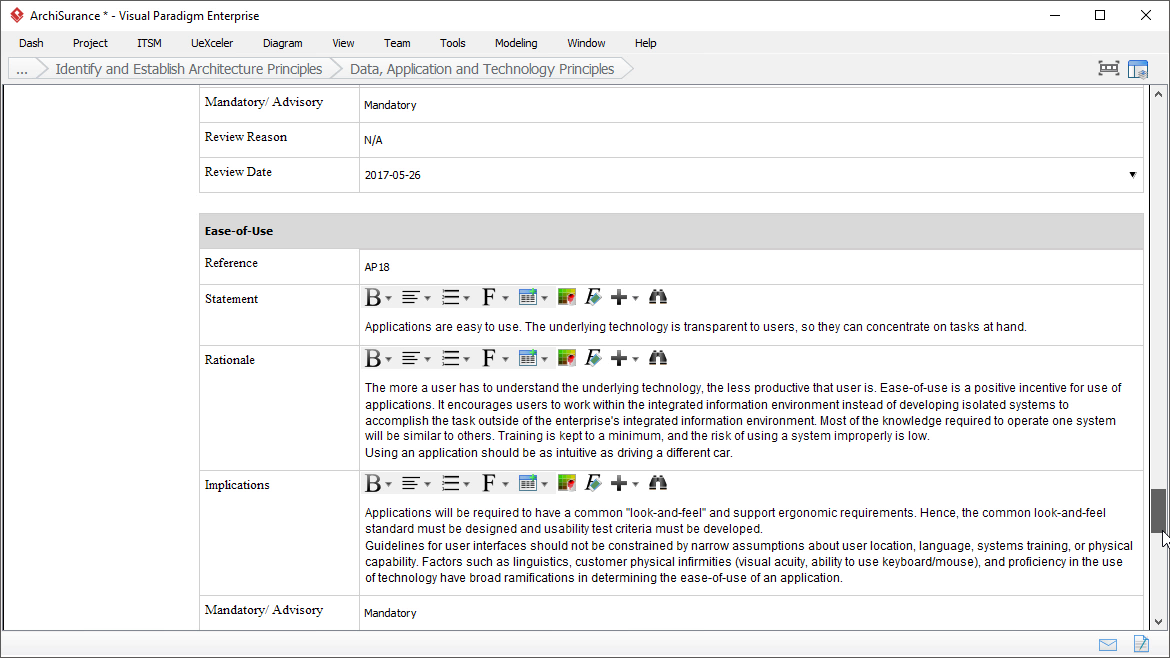Image resolution: width=1170 pixels, height=658 pixels.
Task: Click the scrollbar up arrow
Action: coord(1158,94)
